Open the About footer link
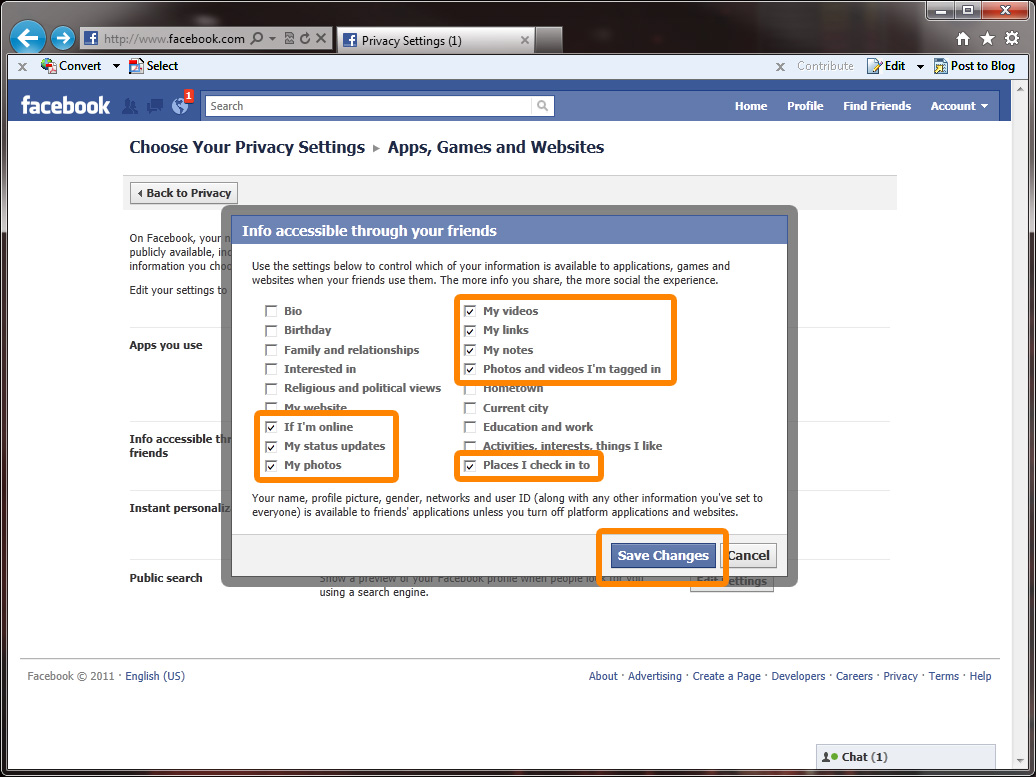The height and width of the screenshot is (777, 1036). [603, 676]
